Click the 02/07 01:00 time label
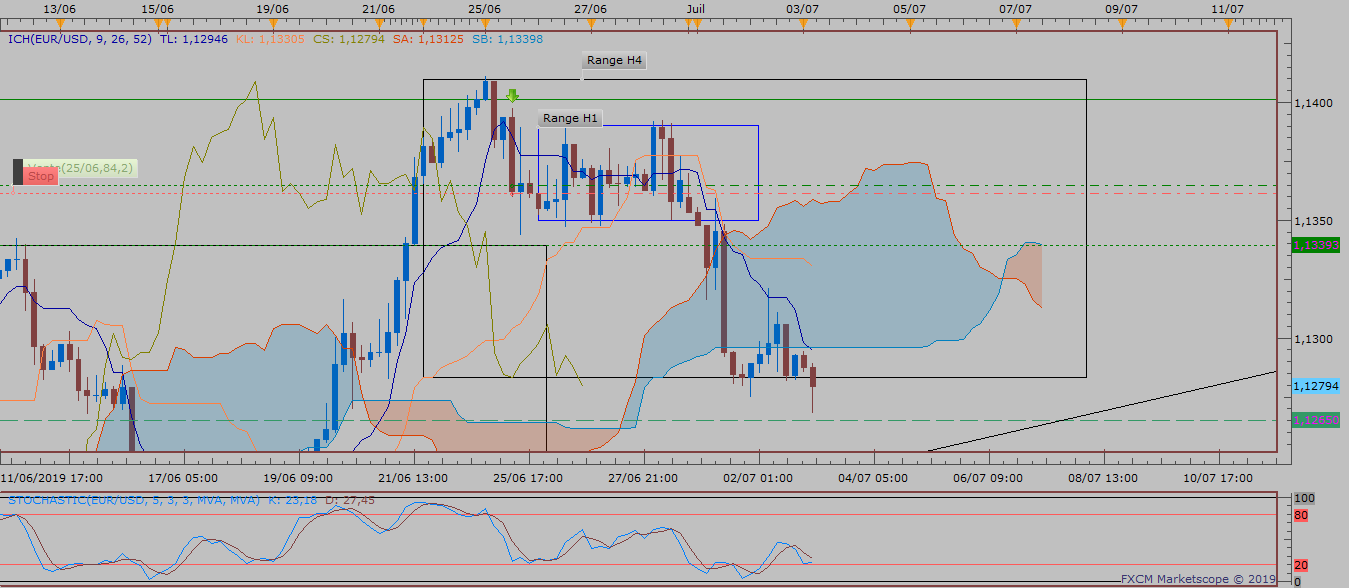The height and width of the screenshot is (588, 1349). (759, 478)
